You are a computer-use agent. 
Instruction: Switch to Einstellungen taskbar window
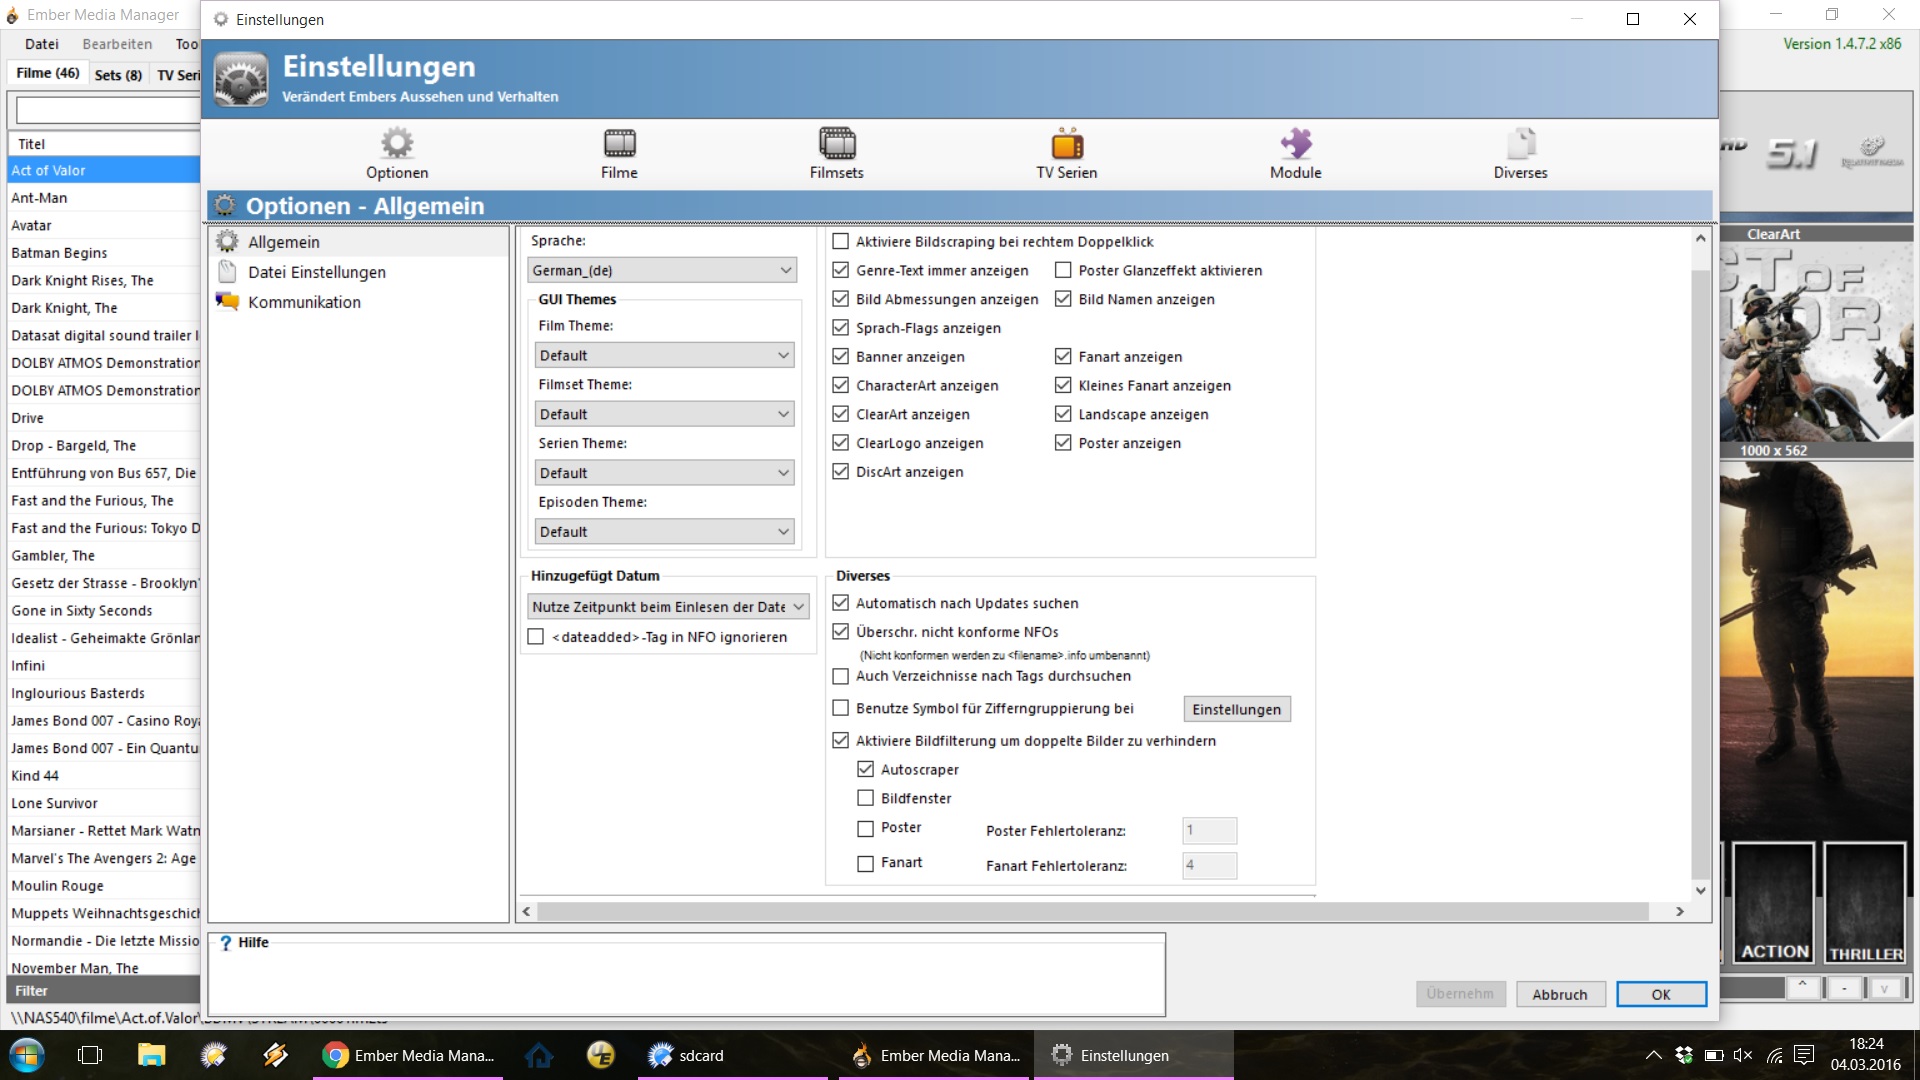[x=1133, y=1055]
